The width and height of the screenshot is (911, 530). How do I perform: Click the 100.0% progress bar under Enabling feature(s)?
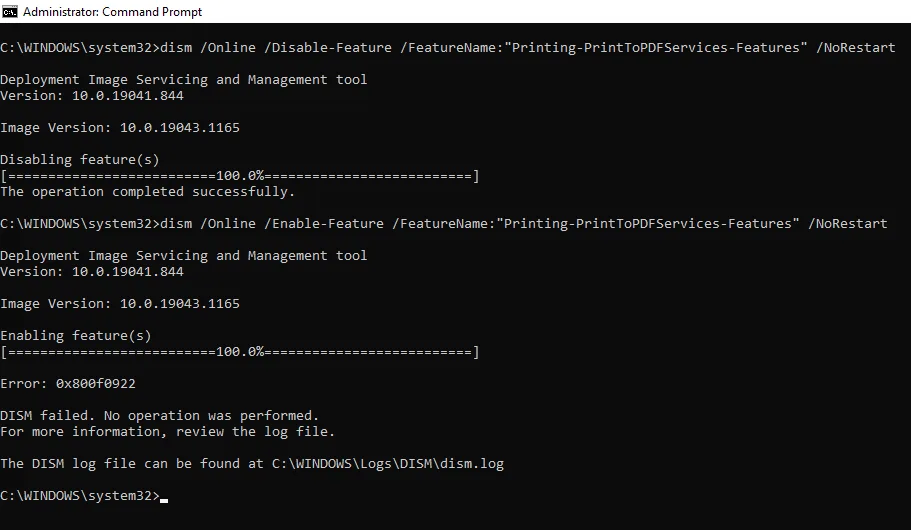[240, 352]
